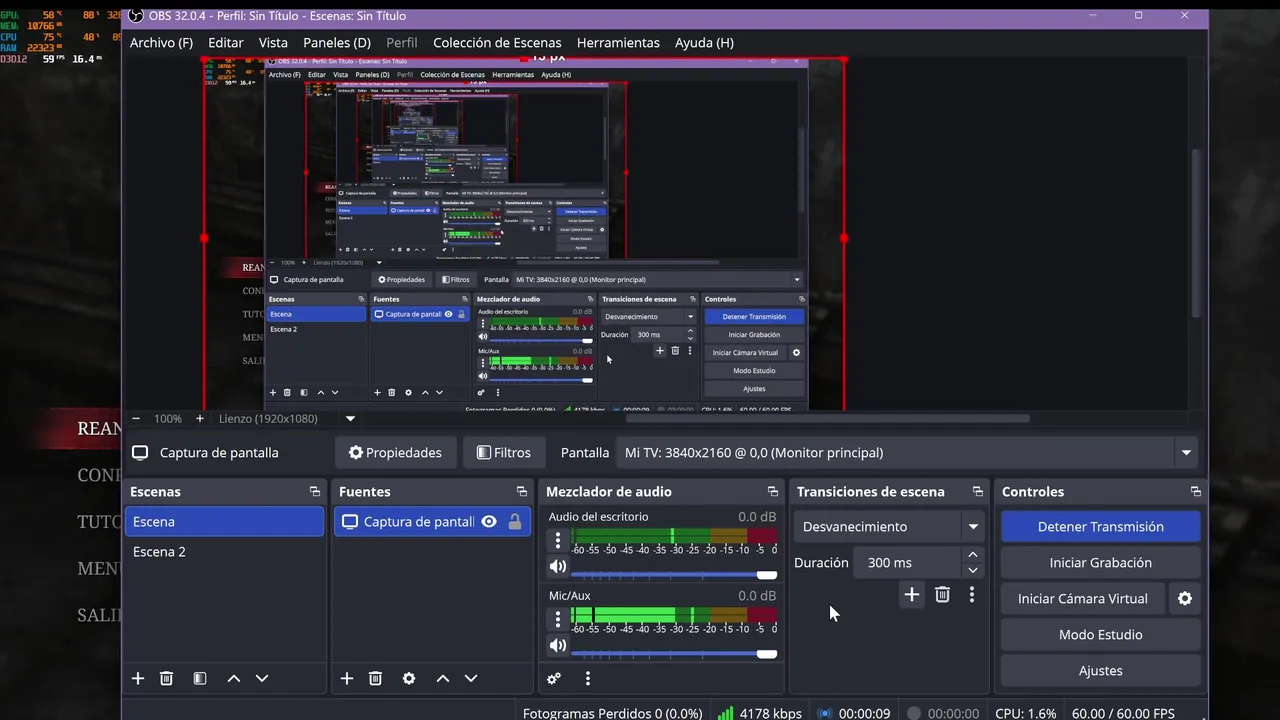Screen dimensions: 1280x720
Task: Click Iniciar Cámara Virtual button
Action: click(1083, 599)
